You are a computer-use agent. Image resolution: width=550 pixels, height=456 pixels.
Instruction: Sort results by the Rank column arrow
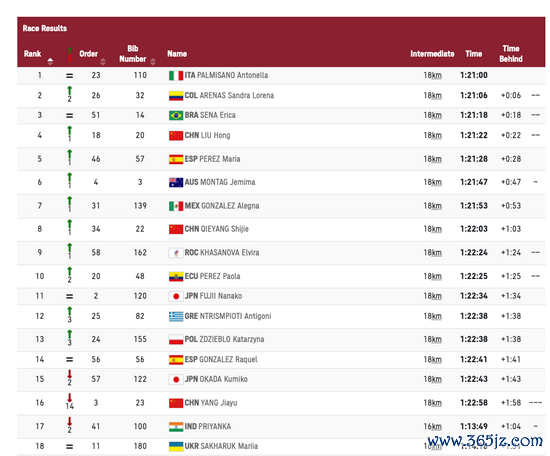(x=50, y=61)
